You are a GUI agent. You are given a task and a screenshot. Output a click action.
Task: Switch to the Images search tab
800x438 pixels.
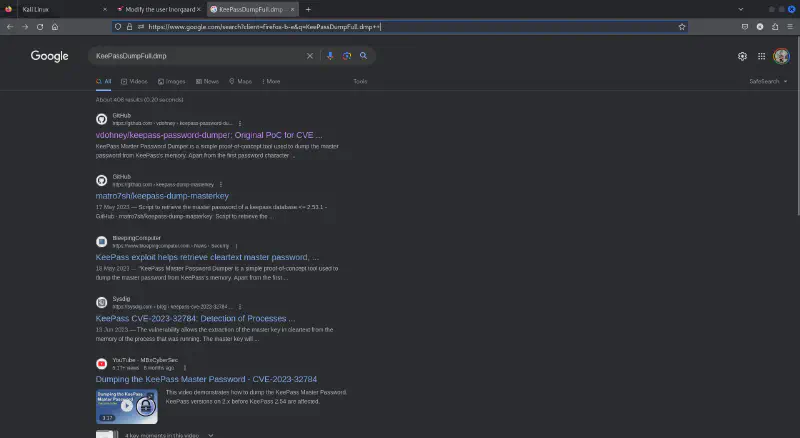click(x=172, y=81)
